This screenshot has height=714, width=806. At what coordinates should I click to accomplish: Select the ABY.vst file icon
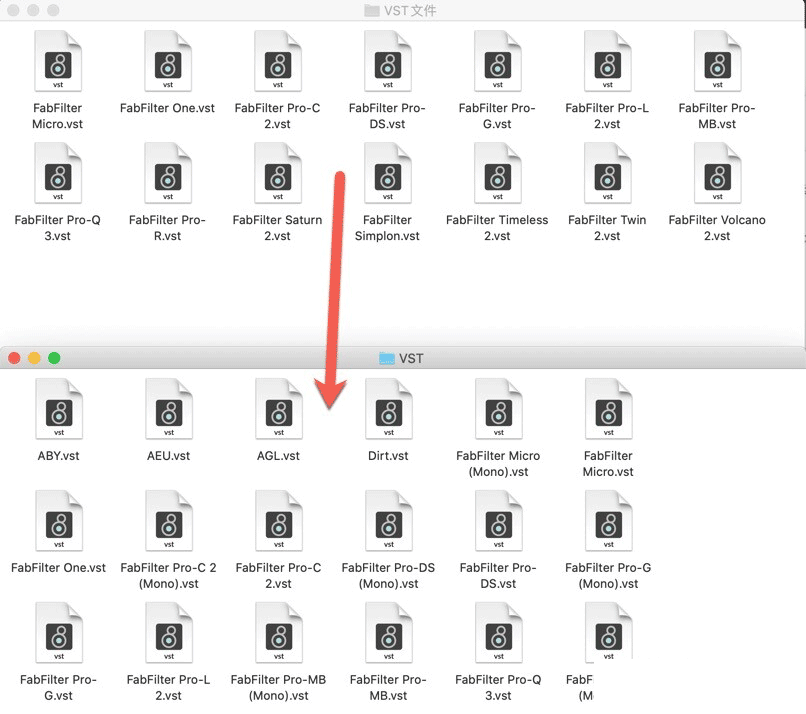[x=59, y=409]
